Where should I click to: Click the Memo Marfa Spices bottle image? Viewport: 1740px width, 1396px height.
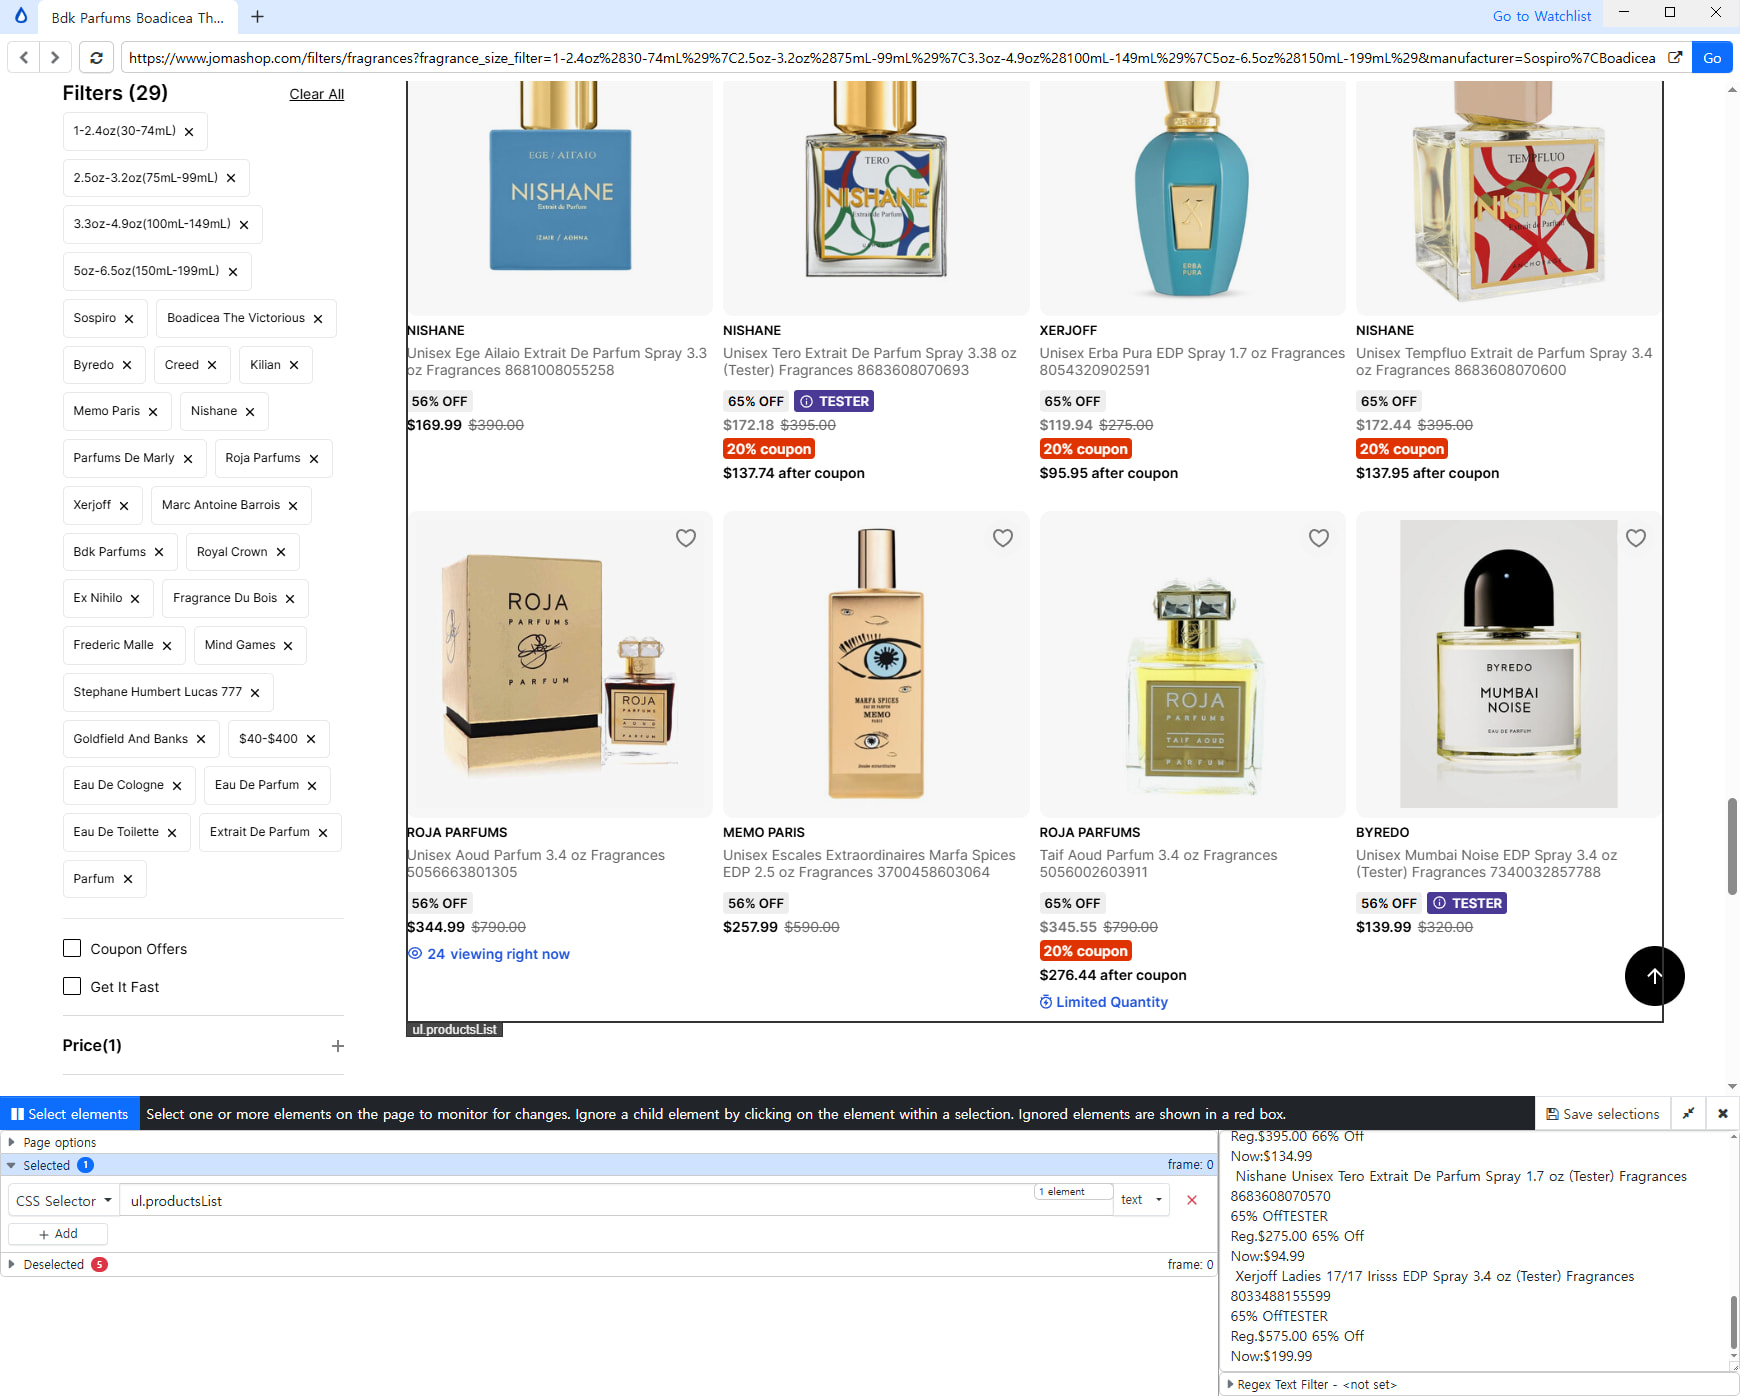[876, 664]
